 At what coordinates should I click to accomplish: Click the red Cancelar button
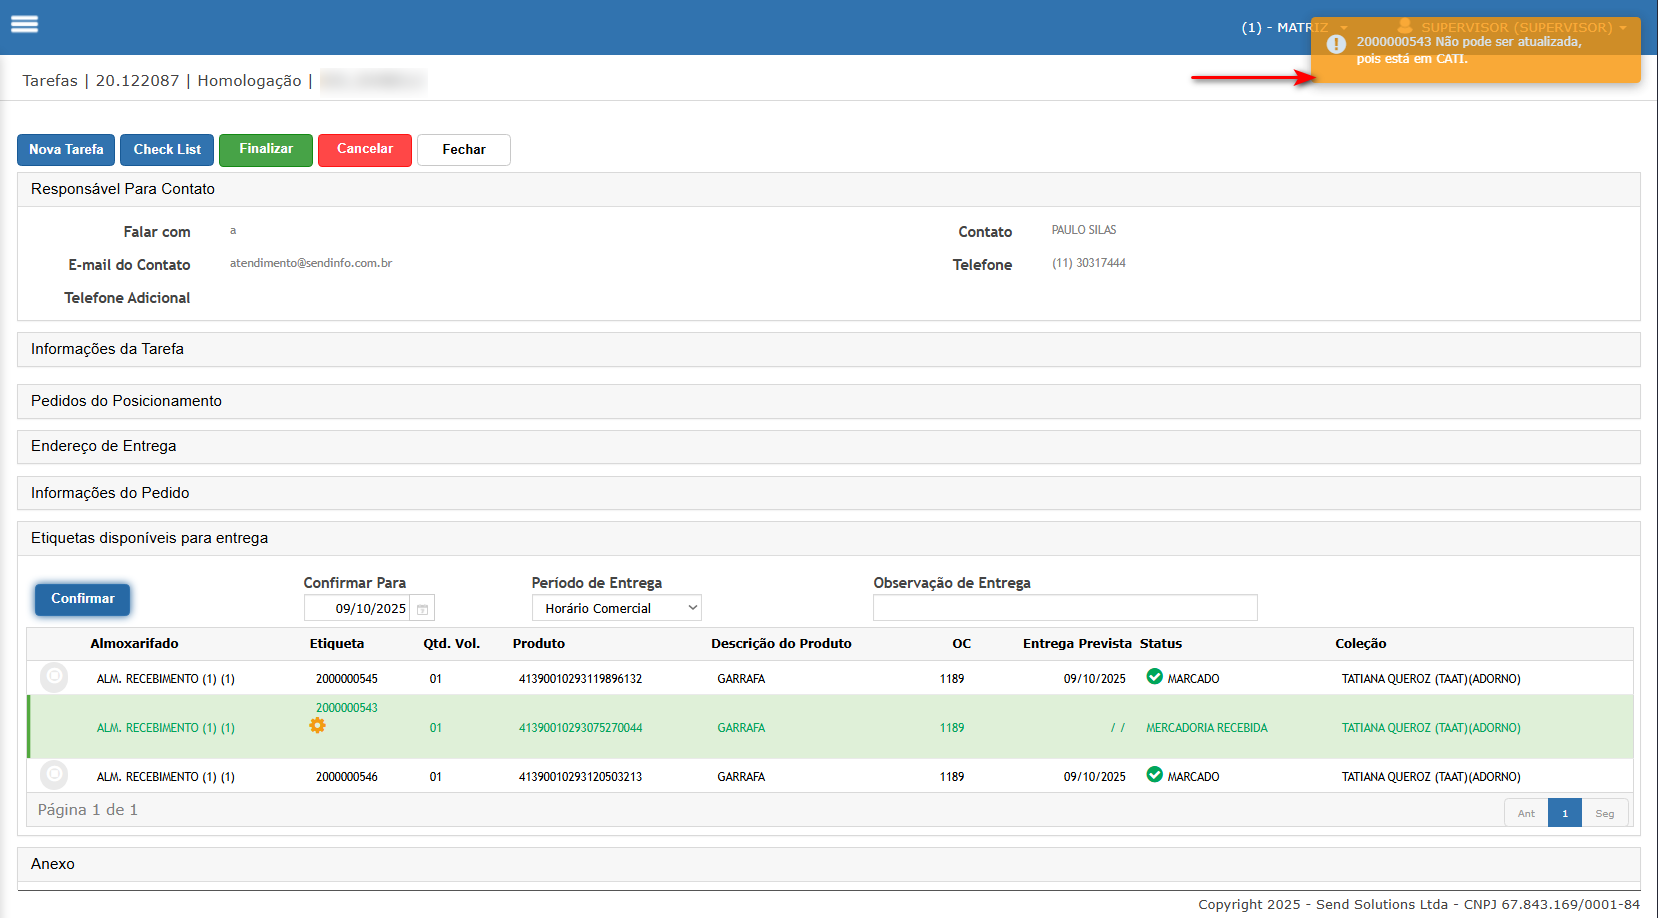click(x=364, y=150)
